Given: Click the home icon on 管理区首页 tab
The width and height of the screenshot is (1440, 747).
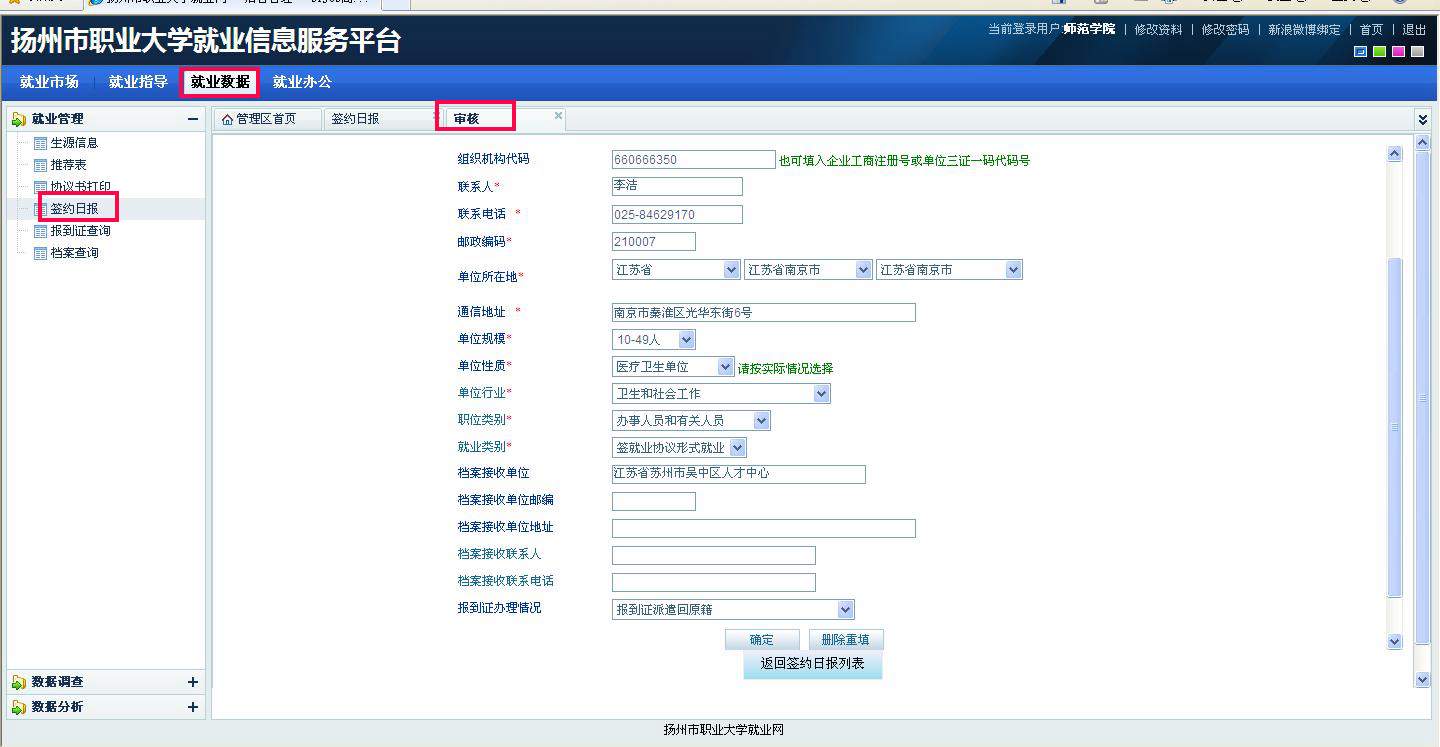Looking at the screenshot, I should click(227, 119).
